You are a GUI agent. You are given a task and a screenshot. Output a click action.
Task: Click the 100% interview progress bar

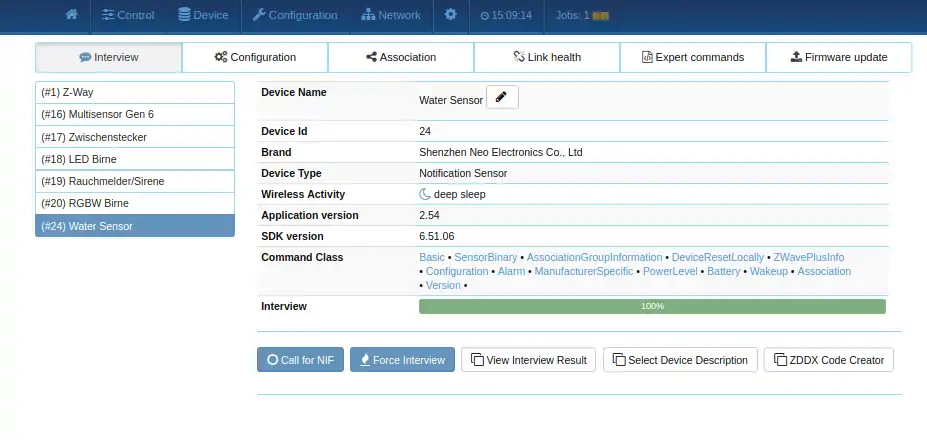[x=652, y=306]
